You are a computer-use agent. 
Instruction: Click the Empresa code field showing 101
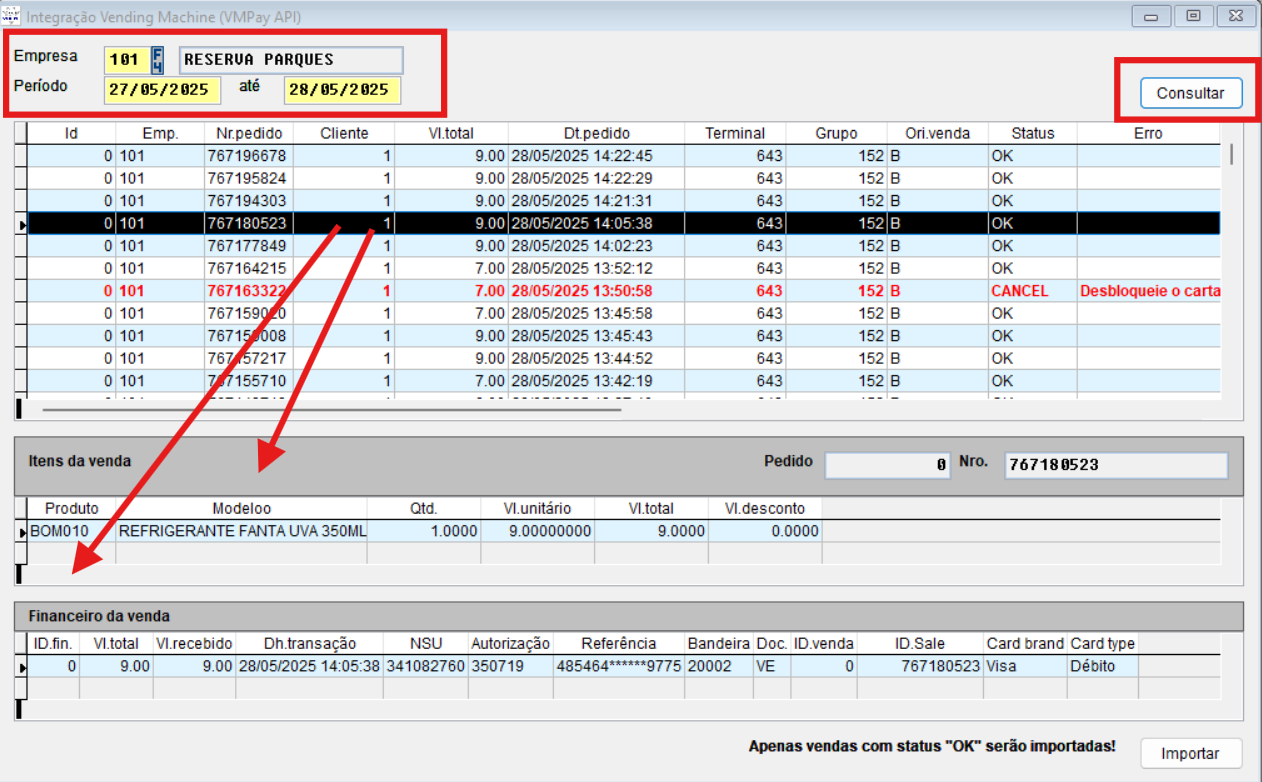click(126, 60)
